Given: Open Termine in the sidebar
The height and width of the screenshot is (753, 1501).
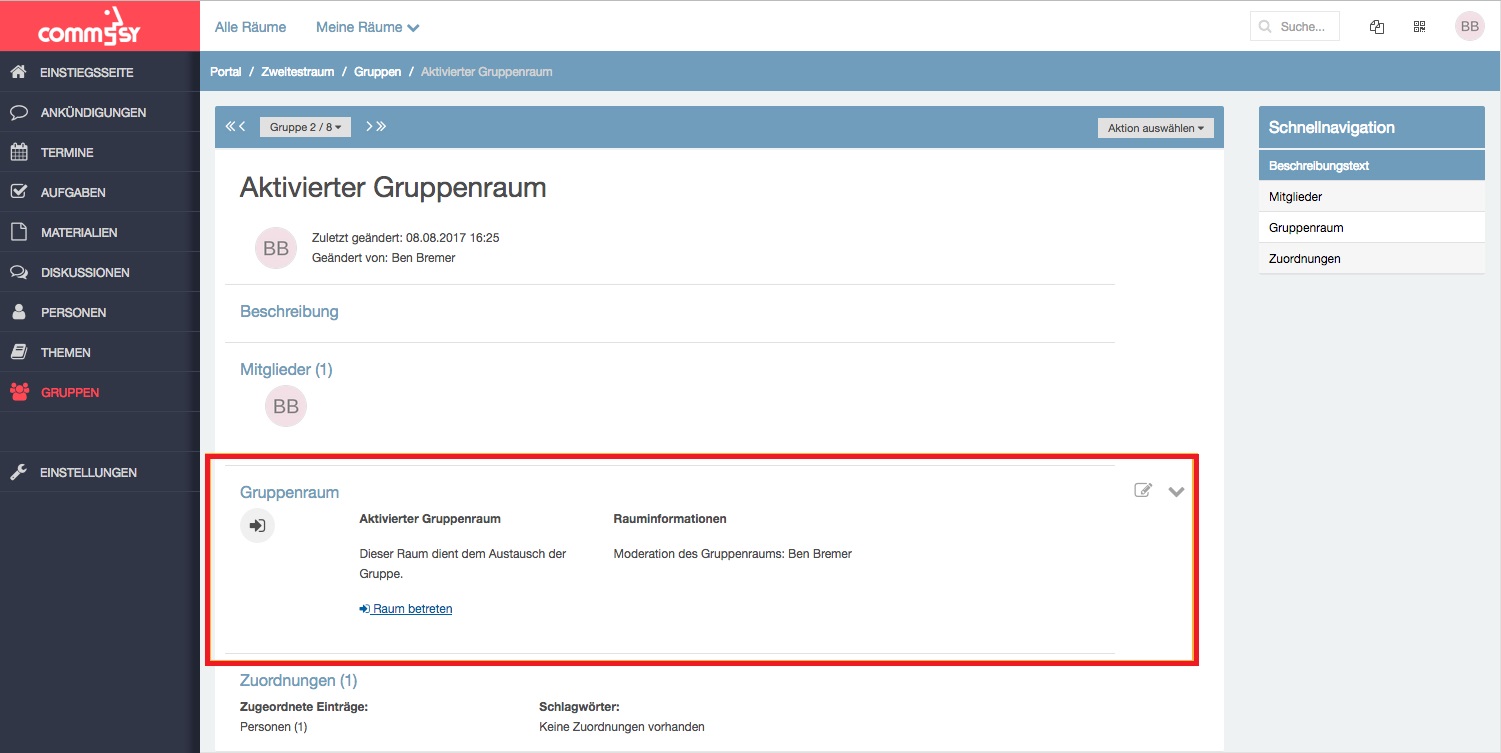Looking at the screenshot, I should coord(100,152).
